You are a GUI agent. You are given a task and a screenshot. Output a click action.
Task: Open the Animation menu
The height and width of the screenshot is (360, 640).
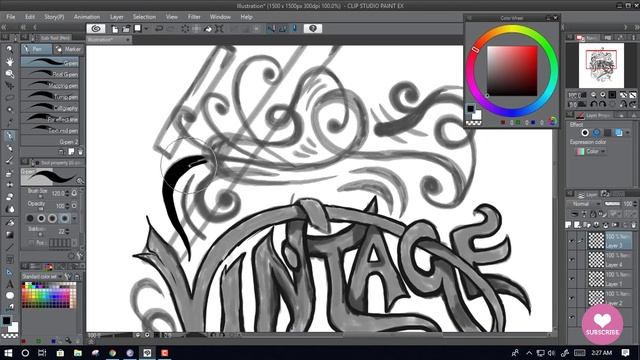[x=87, y=17]
